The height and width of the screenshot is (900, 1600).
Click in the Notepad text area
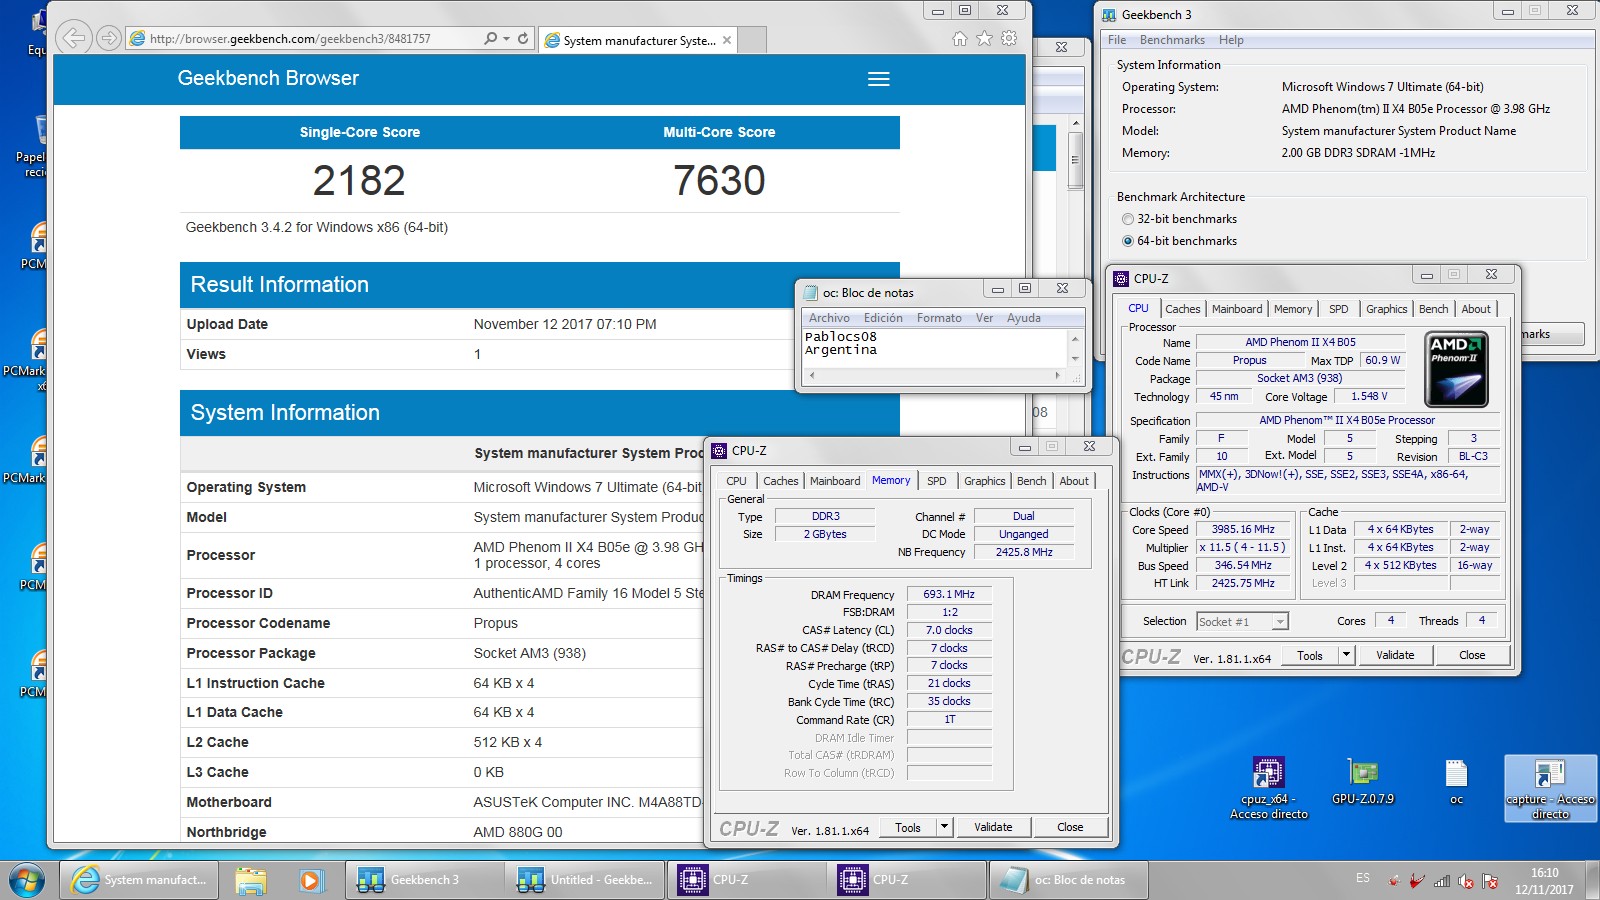(x=935, y=350)
